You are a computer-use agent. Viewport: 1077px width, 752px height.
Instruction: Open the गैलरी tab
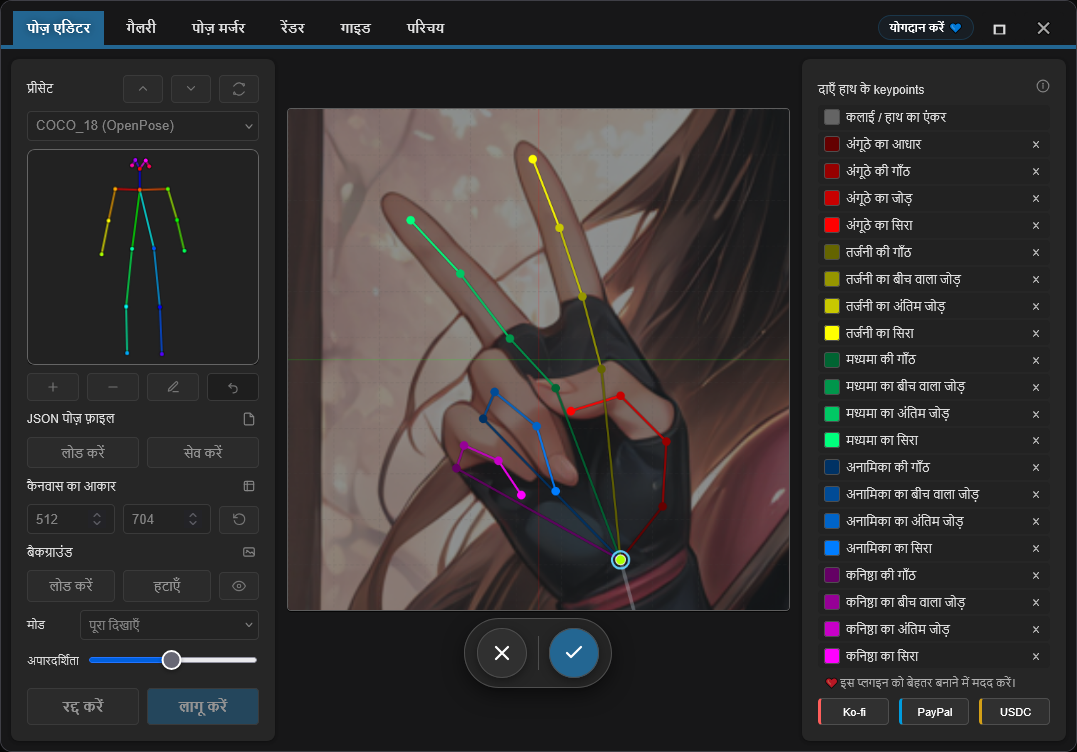[x=141, y=28]
